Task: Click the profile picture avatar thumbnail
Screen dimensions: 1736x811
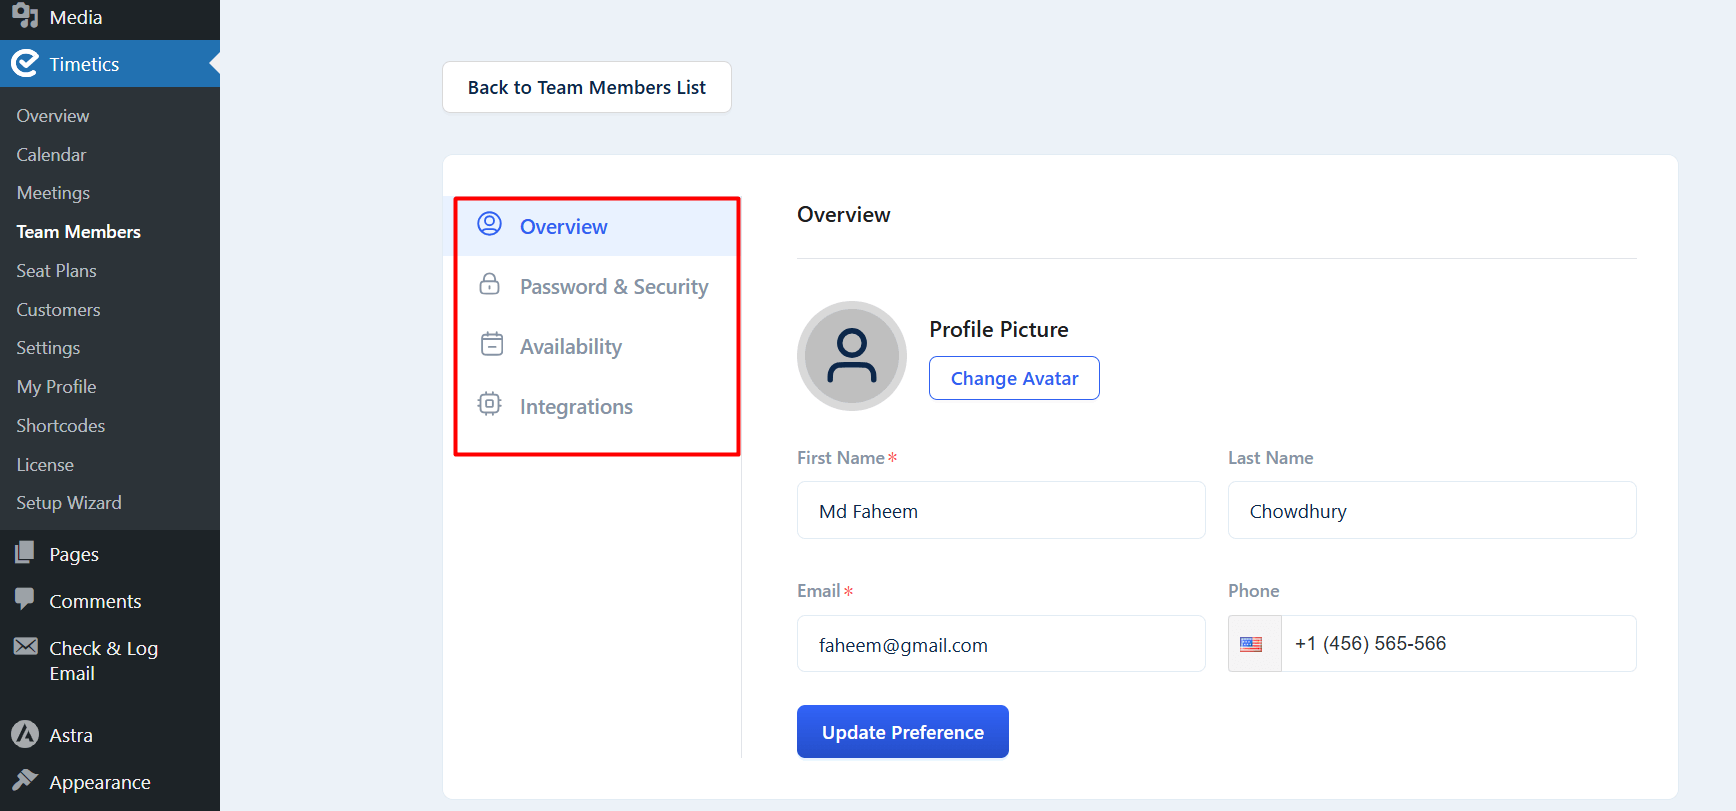Action: click(851, 356)
